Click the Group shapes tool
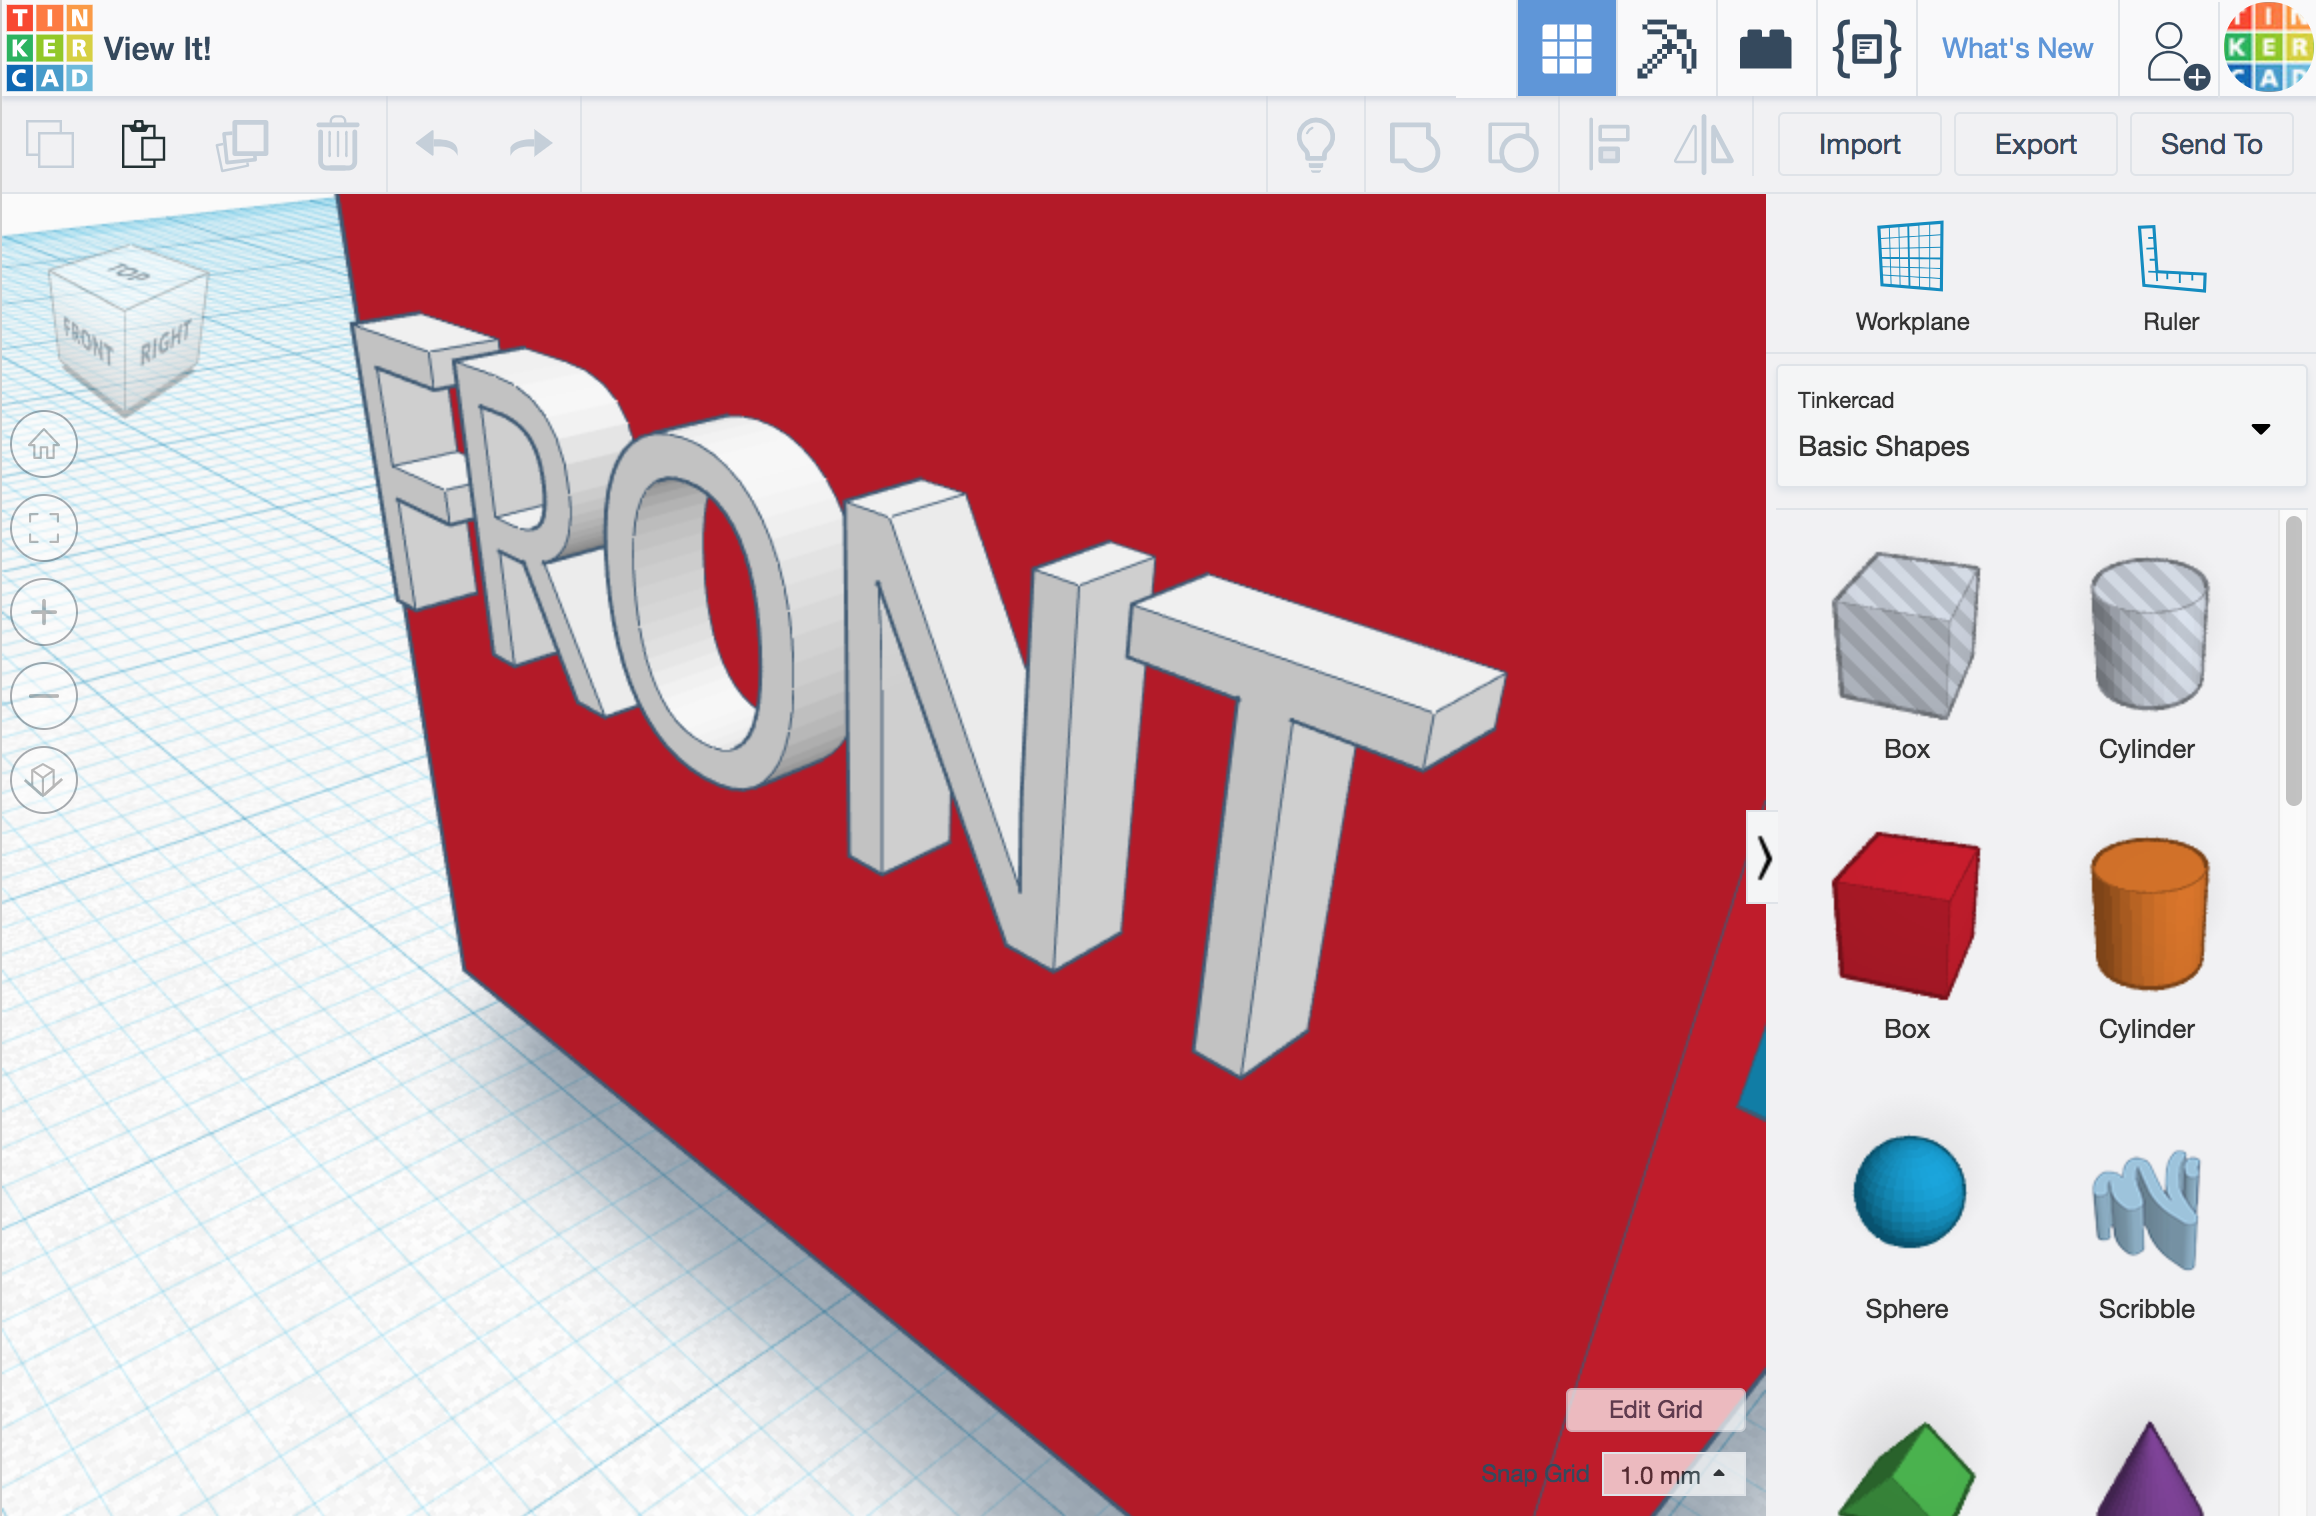2316x1516 pixels. 1414,146
